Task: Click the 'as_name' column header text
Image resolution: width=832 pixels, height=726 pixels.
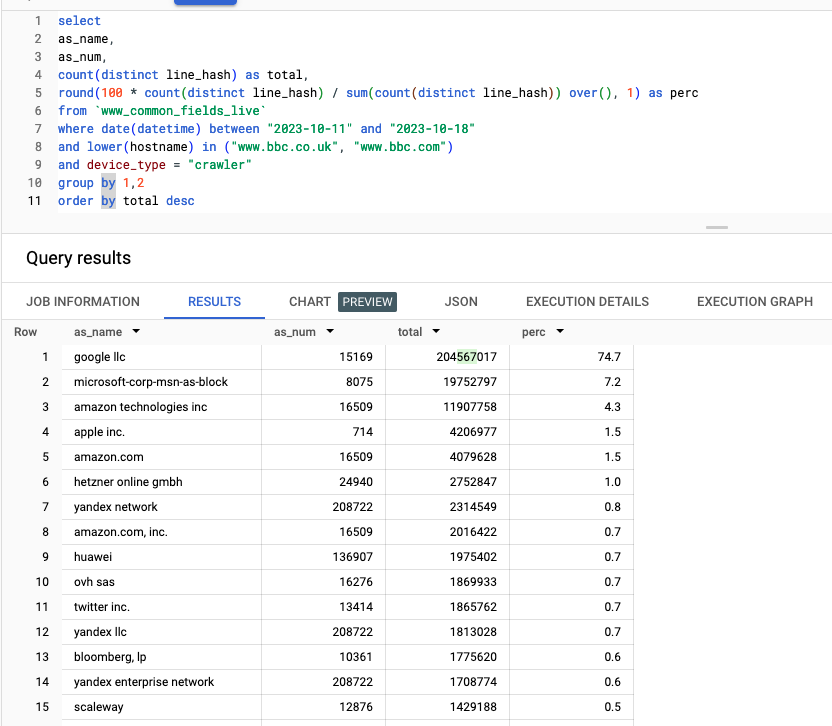Action: [x=98, y=332]
